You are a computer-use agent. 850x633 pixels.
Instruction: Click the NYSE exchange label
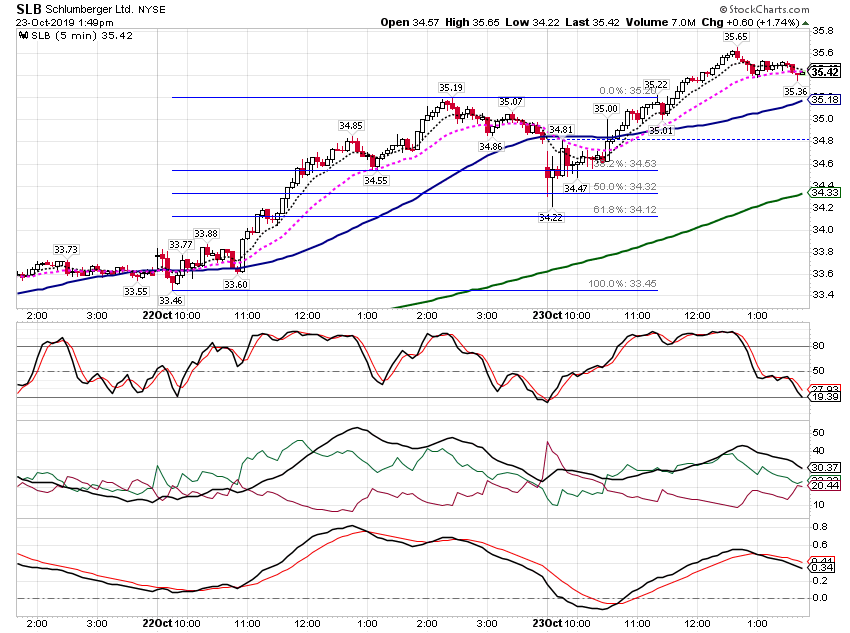152,9
